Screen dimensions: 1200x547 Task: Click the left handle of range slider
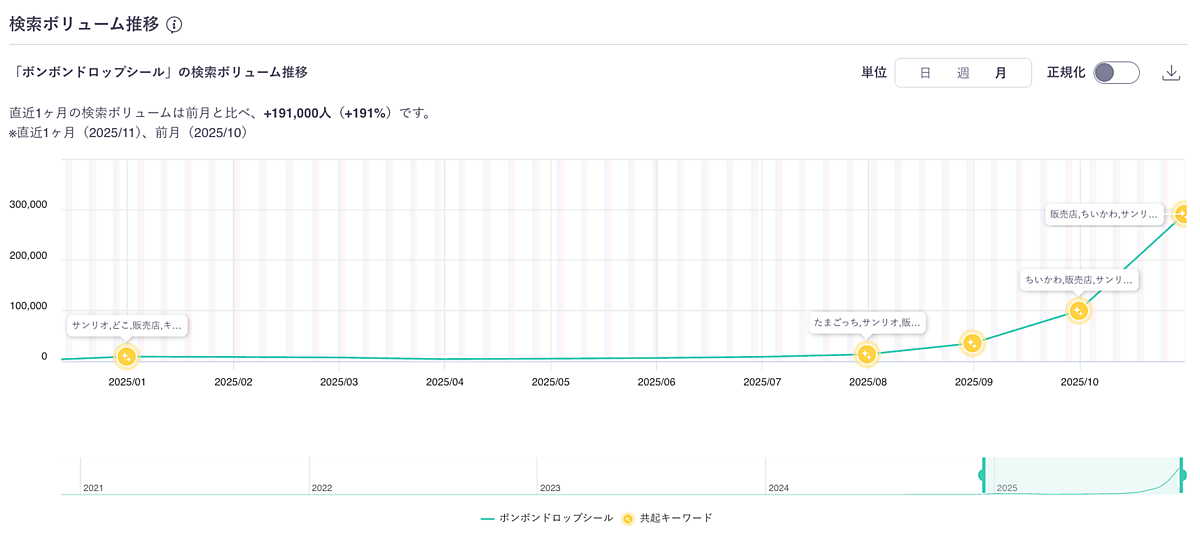(x=983, y=475)
